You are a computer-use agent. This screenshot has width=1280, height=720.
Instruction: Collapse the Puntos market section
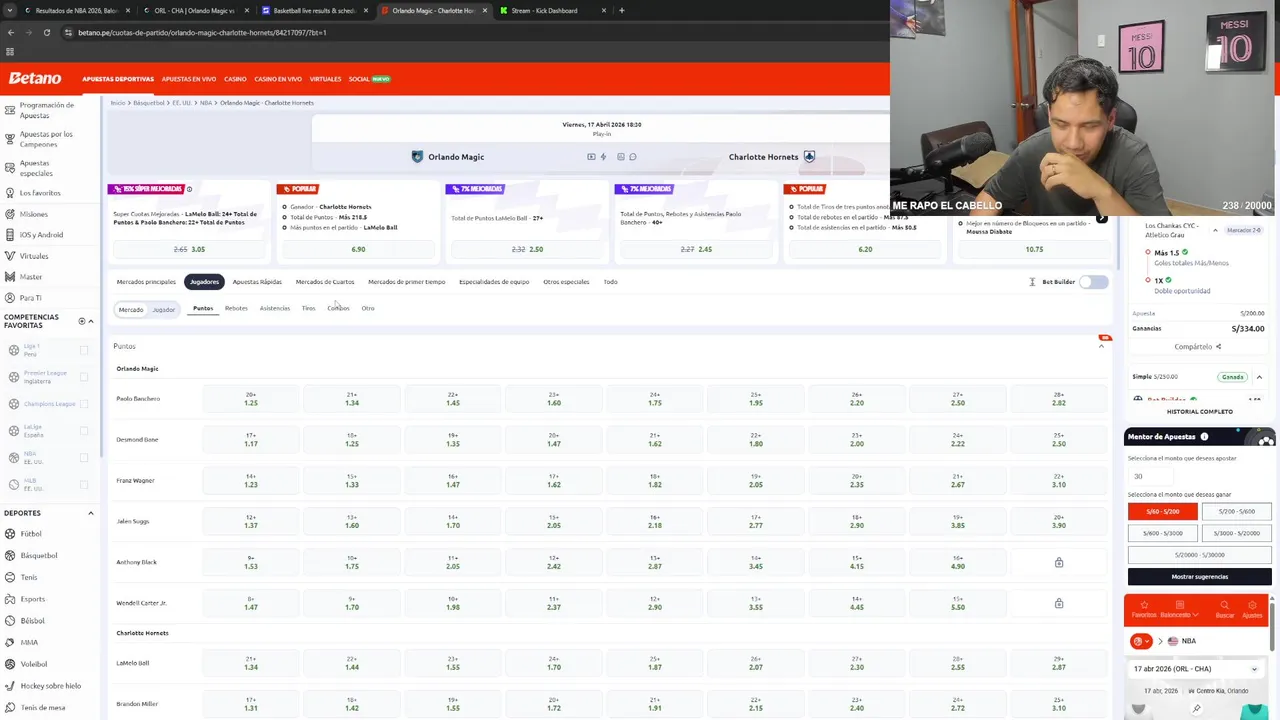[x=1102, y=346]
